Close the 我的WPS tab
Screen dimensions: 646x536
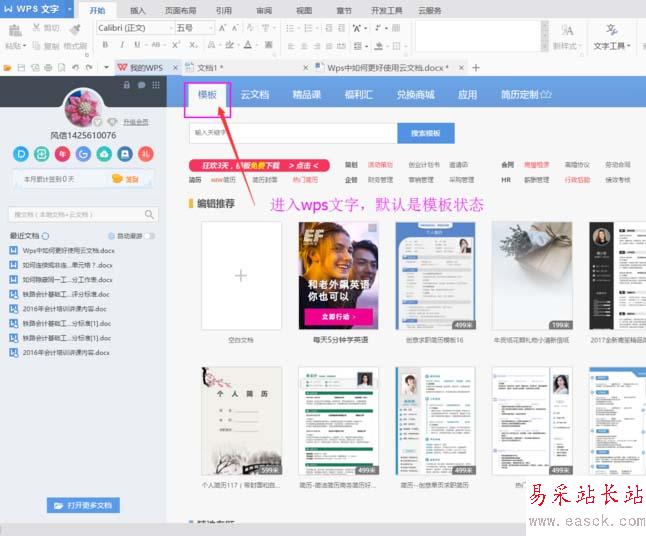point(175,68)
